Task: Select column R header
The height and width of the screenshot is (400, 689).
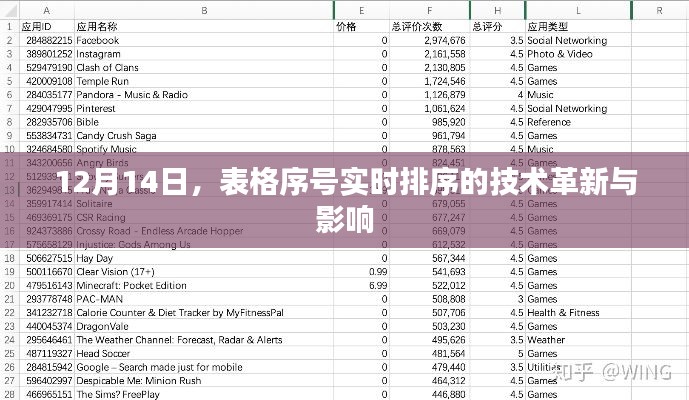Action: click(660, 10)
